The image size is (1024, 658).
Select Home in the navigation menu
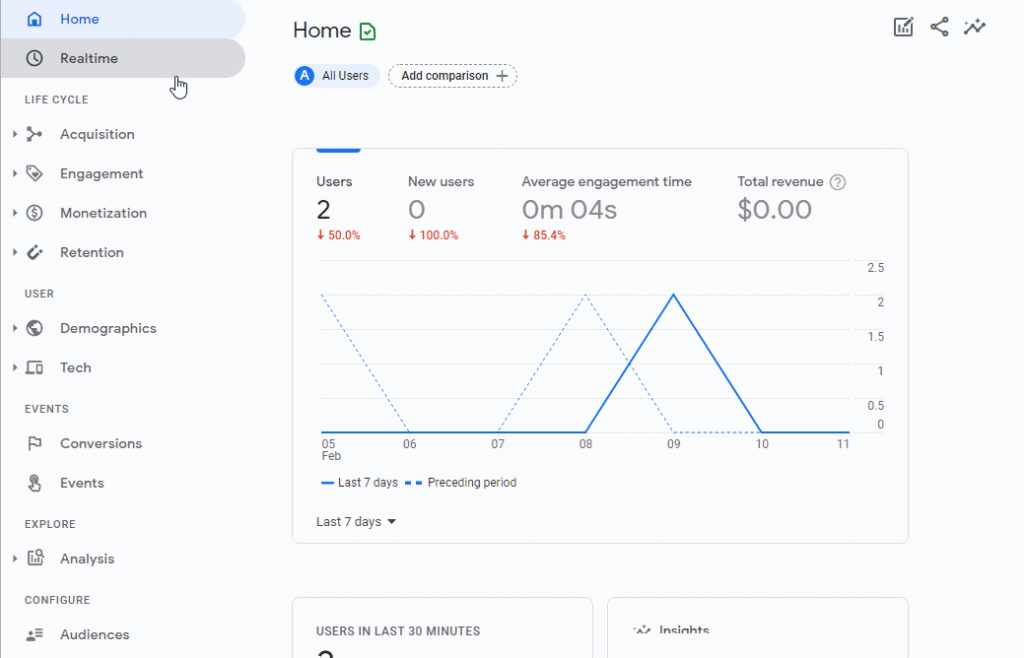click(x=79, y=18)
